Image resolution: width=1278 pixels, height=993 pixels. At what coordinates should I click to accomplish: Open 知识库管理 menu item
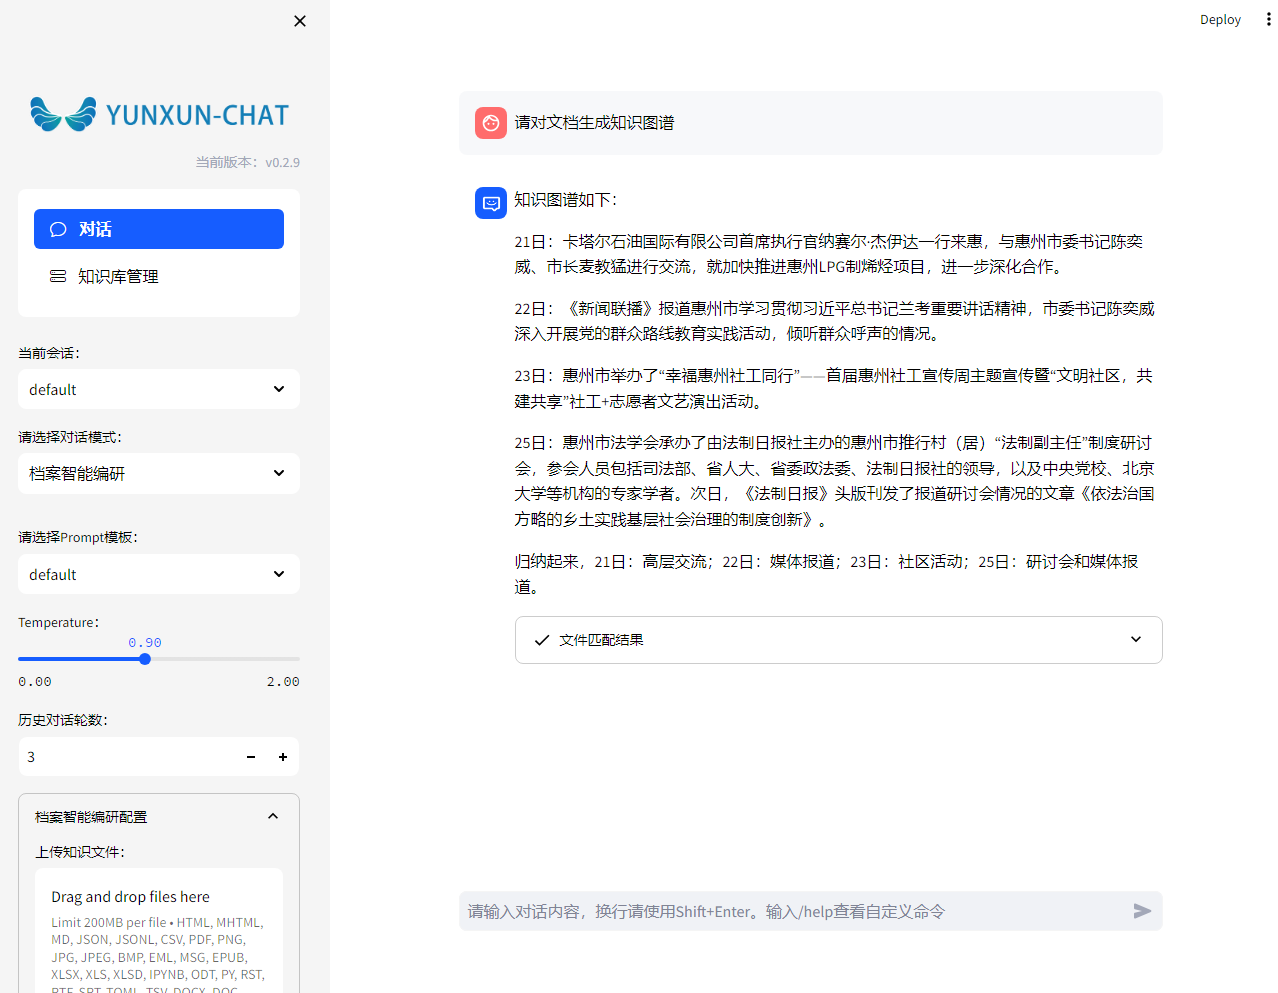click(x=159, y=276)
